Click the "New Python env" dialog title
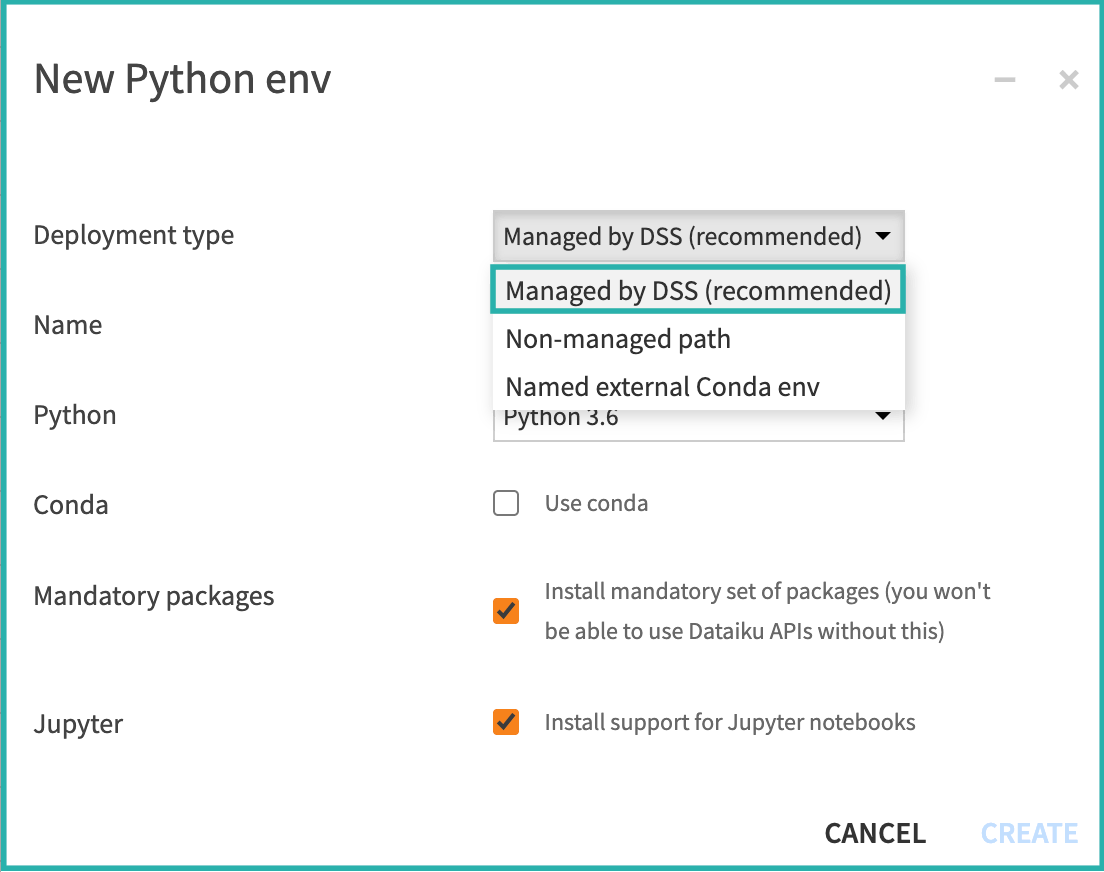The image size is (1104, 872). tap(182, 79)
